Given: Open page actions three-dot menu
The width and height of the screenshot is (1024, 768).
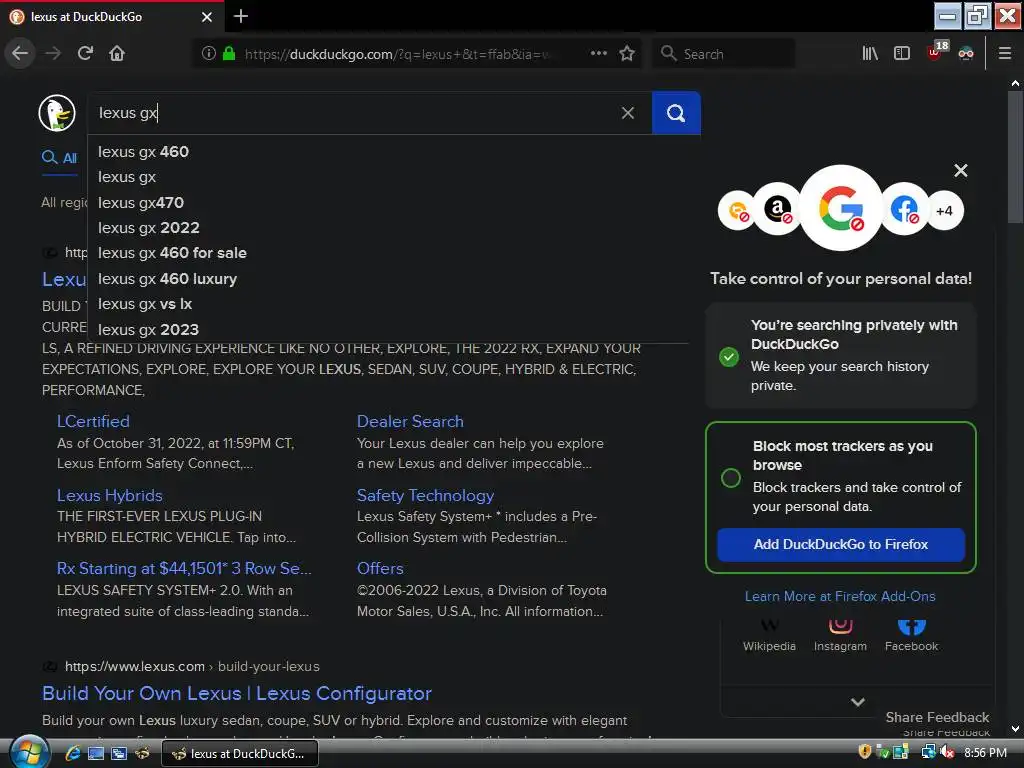Looking at the screenshot, I should (599, 53).
